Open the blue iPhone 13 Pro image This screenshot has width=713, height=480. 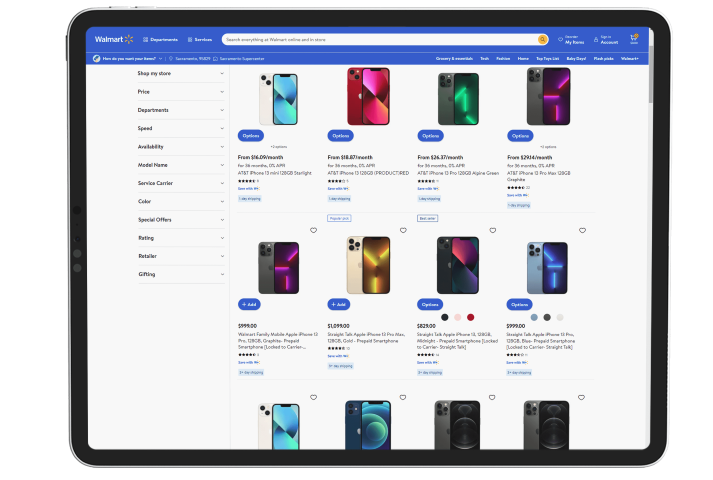coord(547,268)
